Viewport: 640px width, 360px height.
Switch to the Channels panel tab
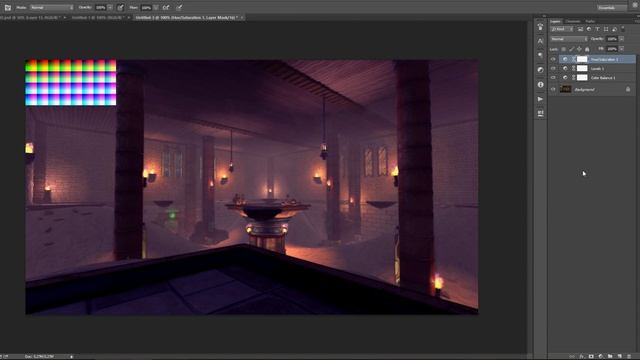click(x=573, y=21)
